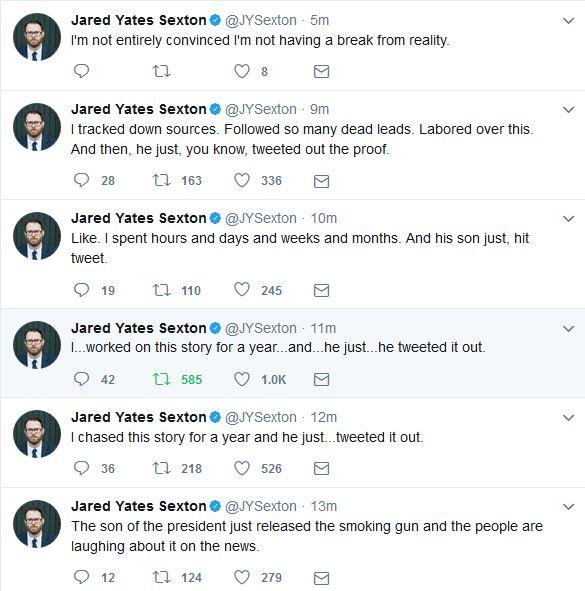Like the tweet with 1.0K likes
This screenshot has width=585, height=591.
coord(242,379)
